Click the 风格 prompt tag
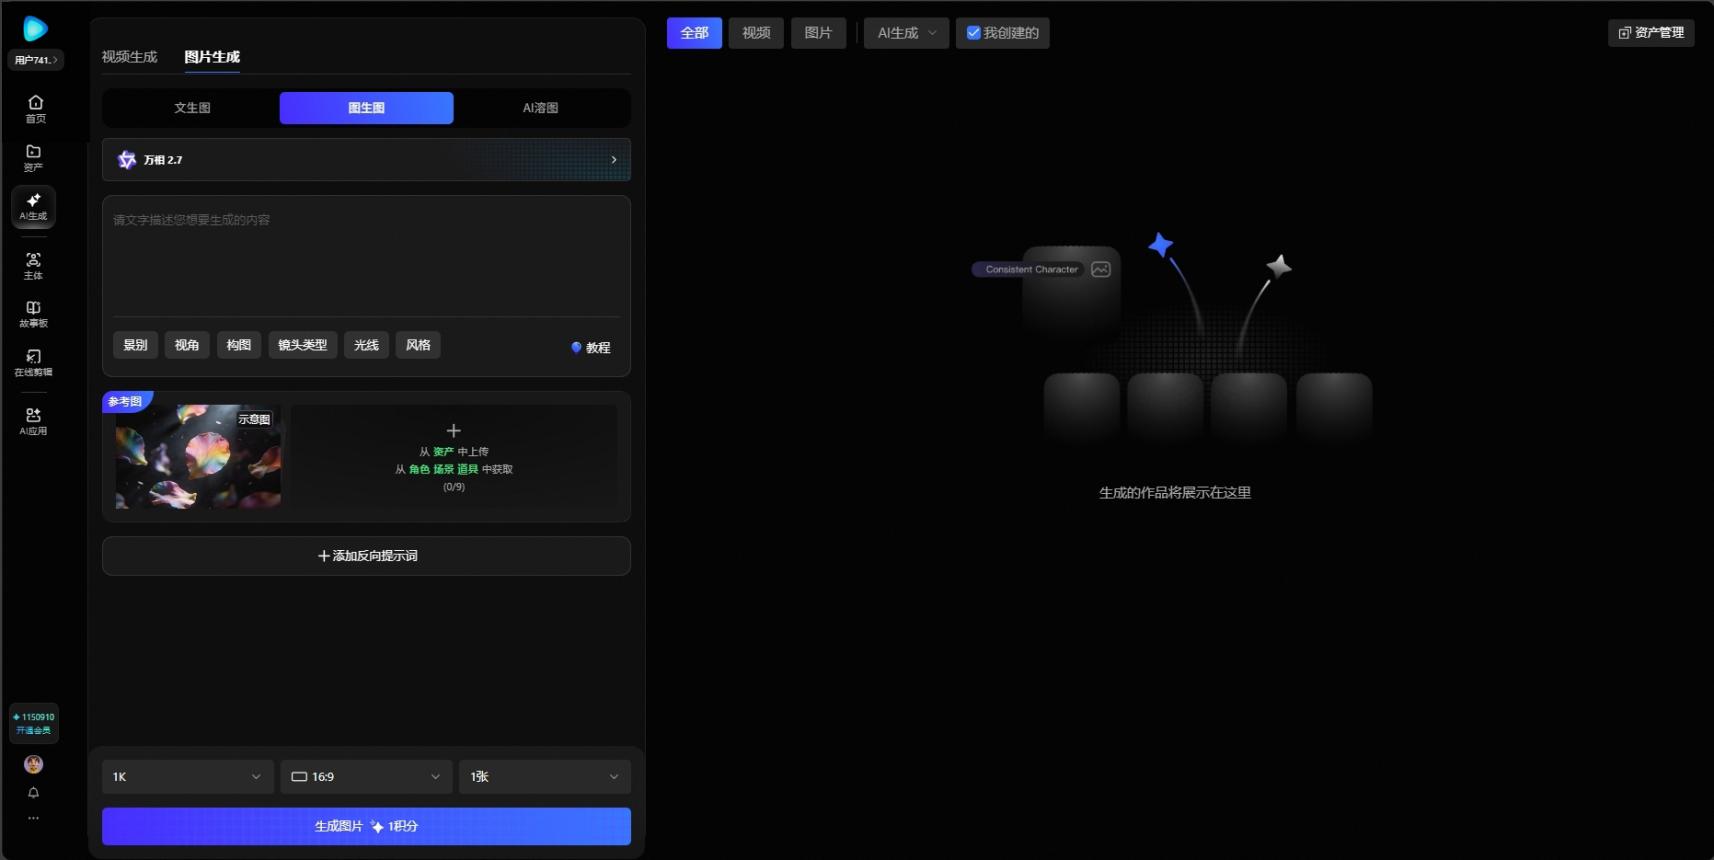 [x=419, y=345]
